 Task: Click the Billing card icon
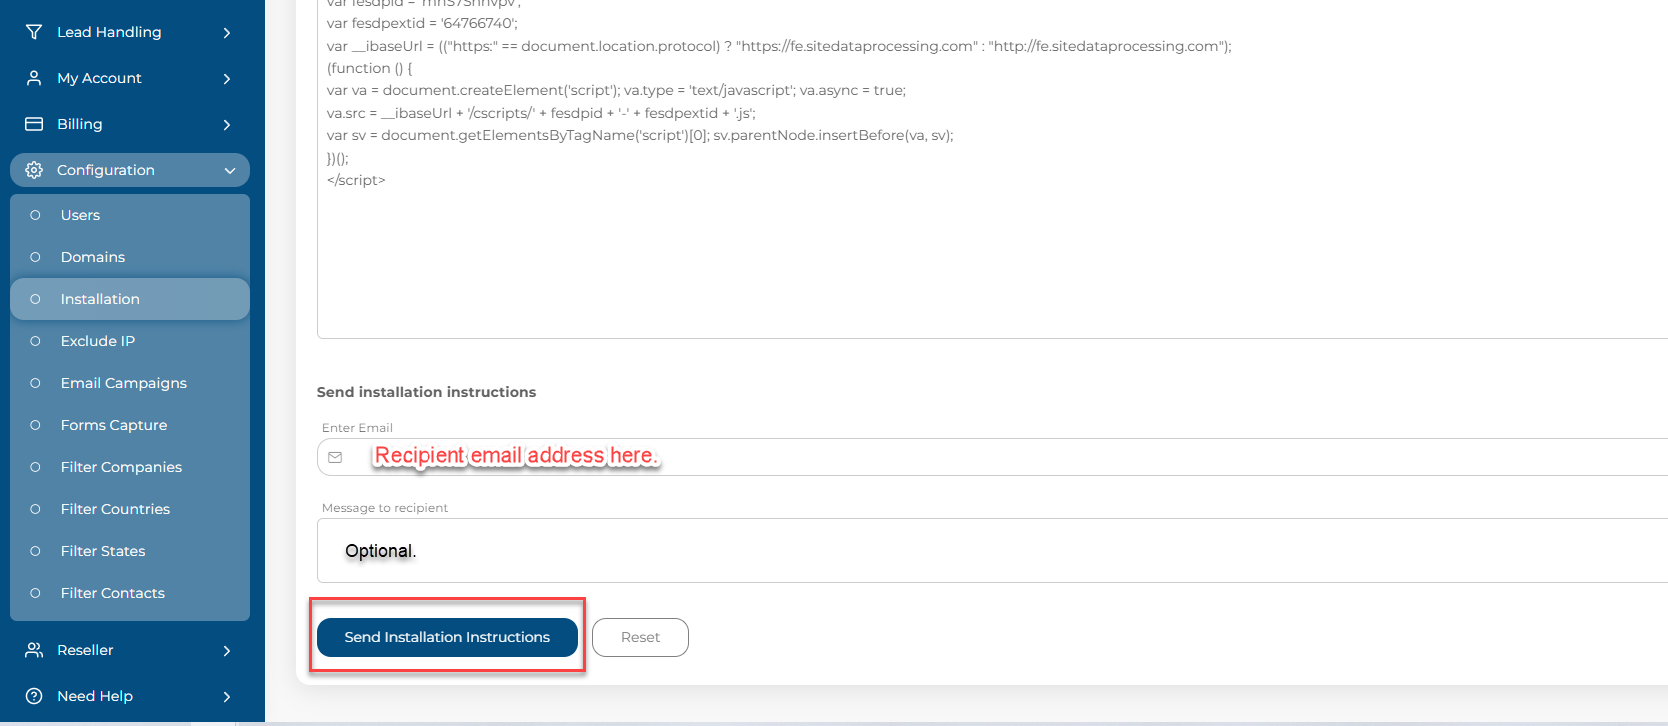tap(34, 124)
